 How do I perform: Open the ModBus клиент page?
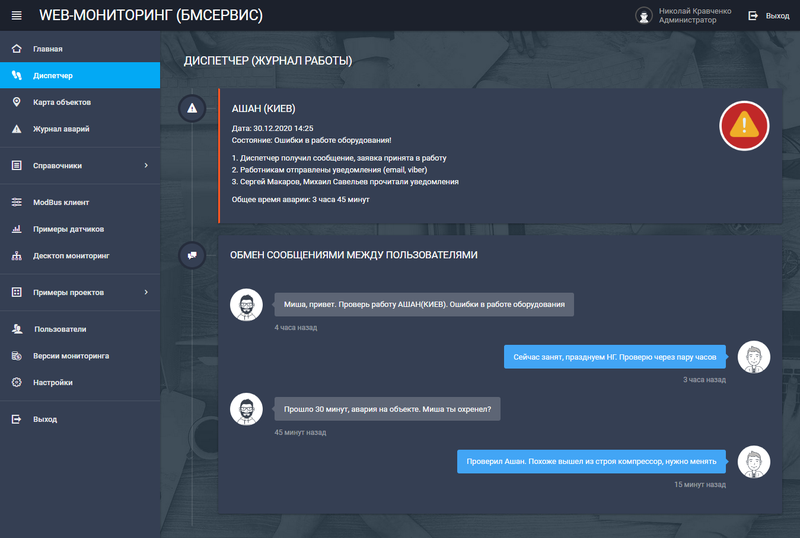80,202
